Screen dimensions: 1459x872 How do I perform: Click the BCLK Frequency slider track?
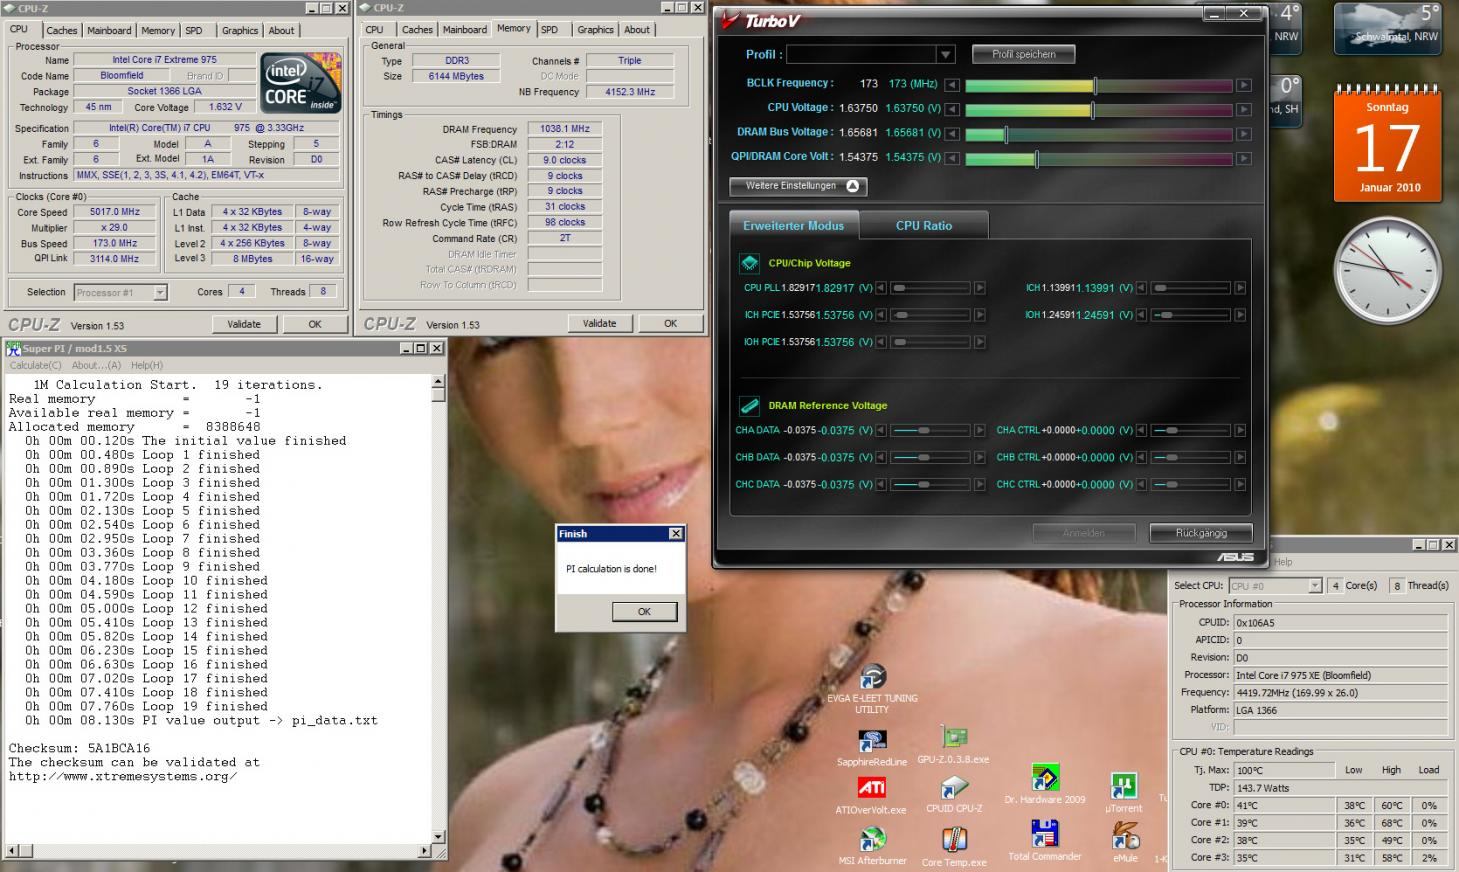tap(1098, 86)
